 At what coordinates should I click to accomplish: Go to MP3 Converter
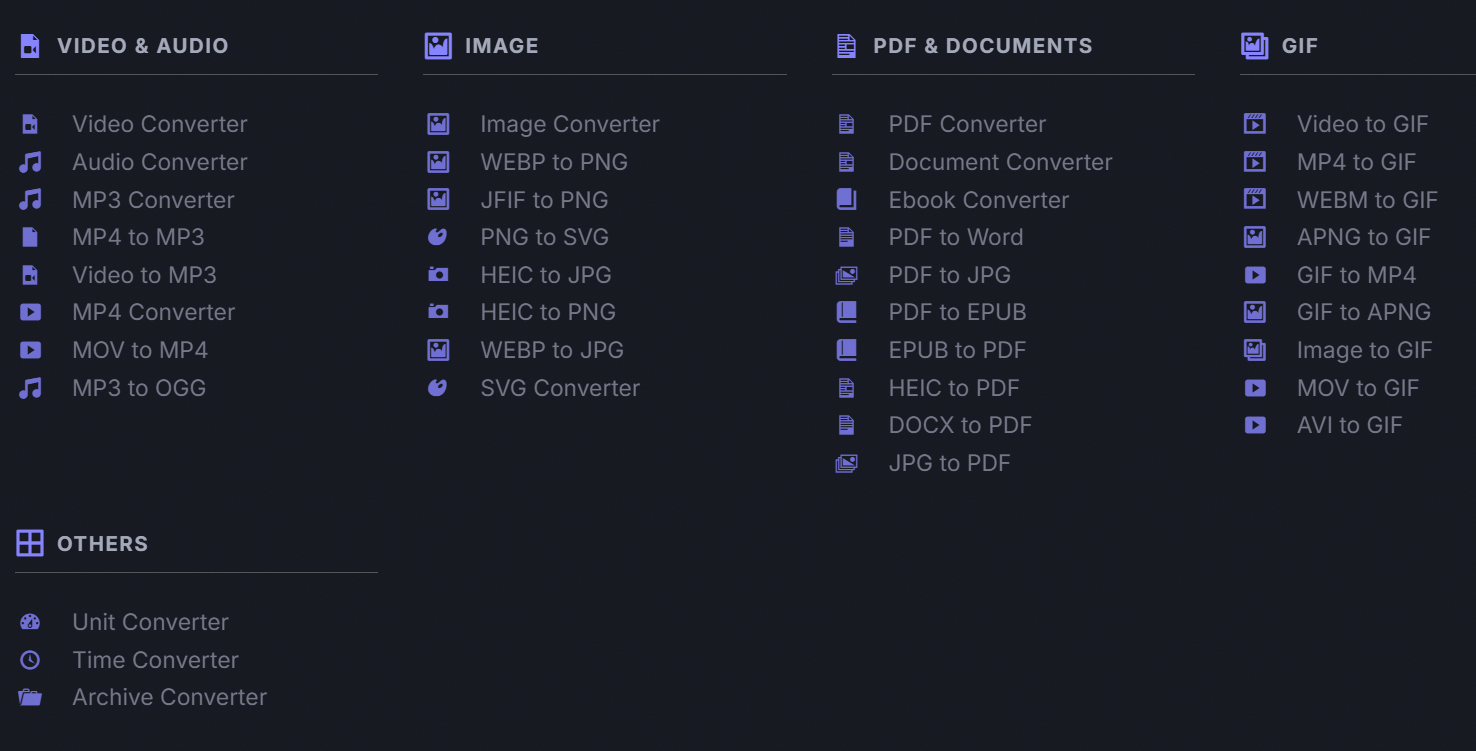pyautogui.click(x=153, y=200)
